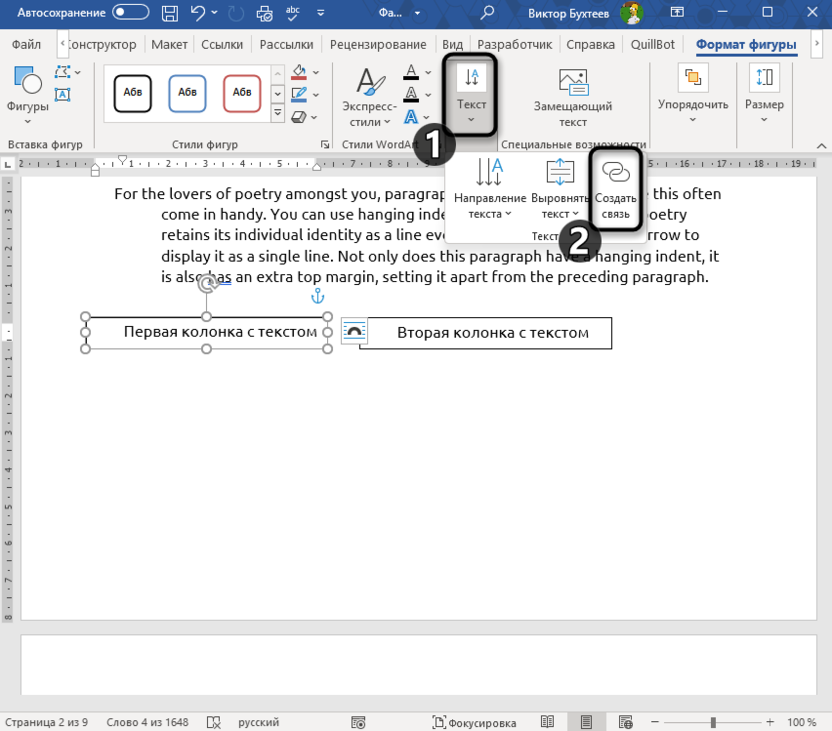Viewport: 832px width, 731px height.
Task: Switch to Web Layout view icon
Action: click(628, 722)
